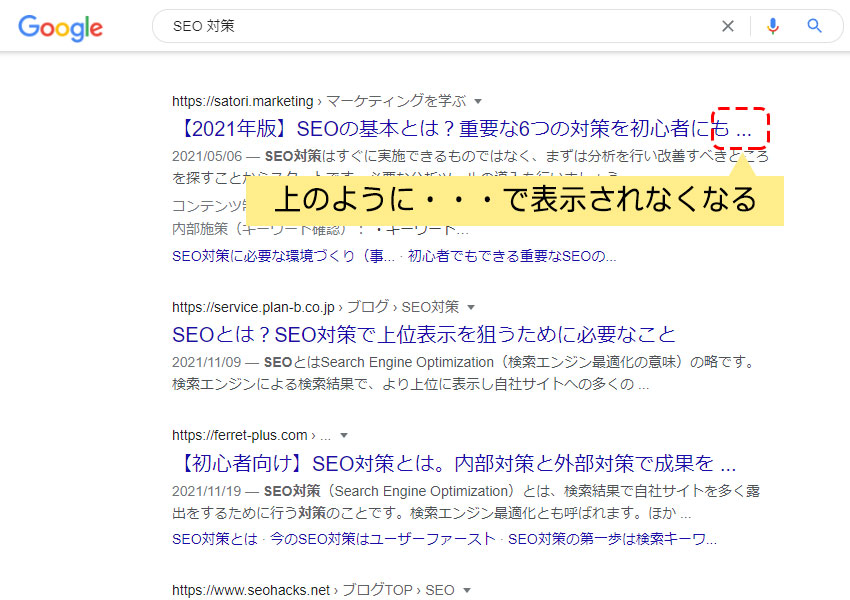850x600 pixels.
Task: Open sitelink 初心者でもできる重要なSEOの...
Action: [x=512, y=256]
